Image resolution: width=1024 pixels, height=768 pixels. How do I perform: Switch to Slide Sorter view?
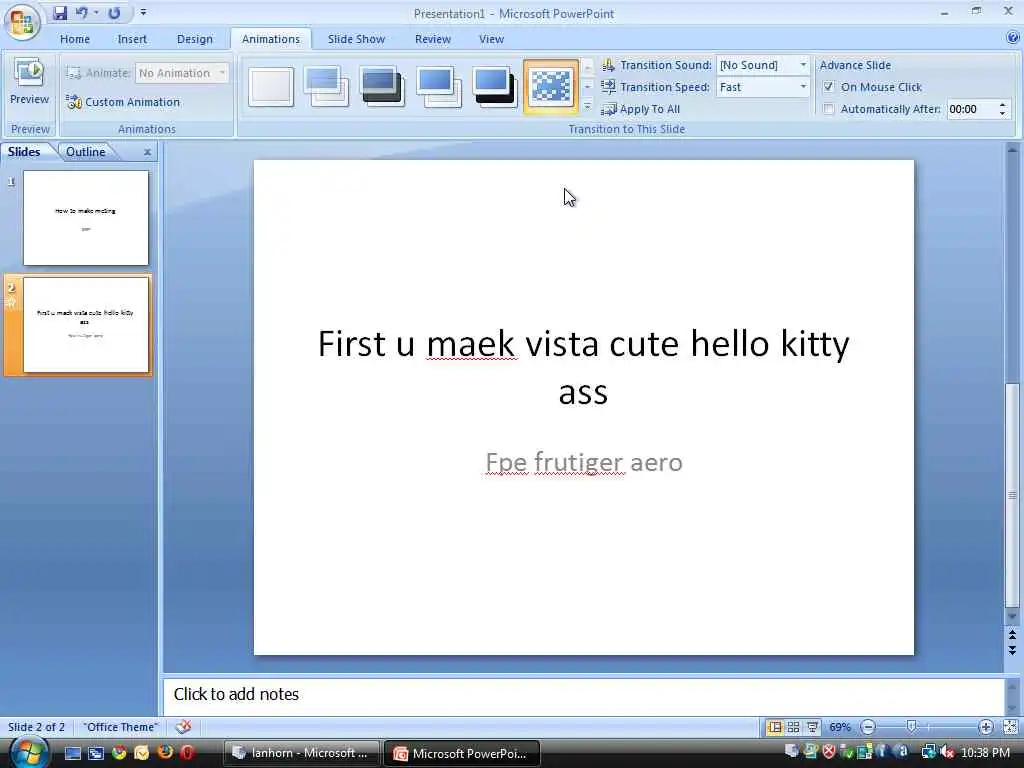click(793, 727)
